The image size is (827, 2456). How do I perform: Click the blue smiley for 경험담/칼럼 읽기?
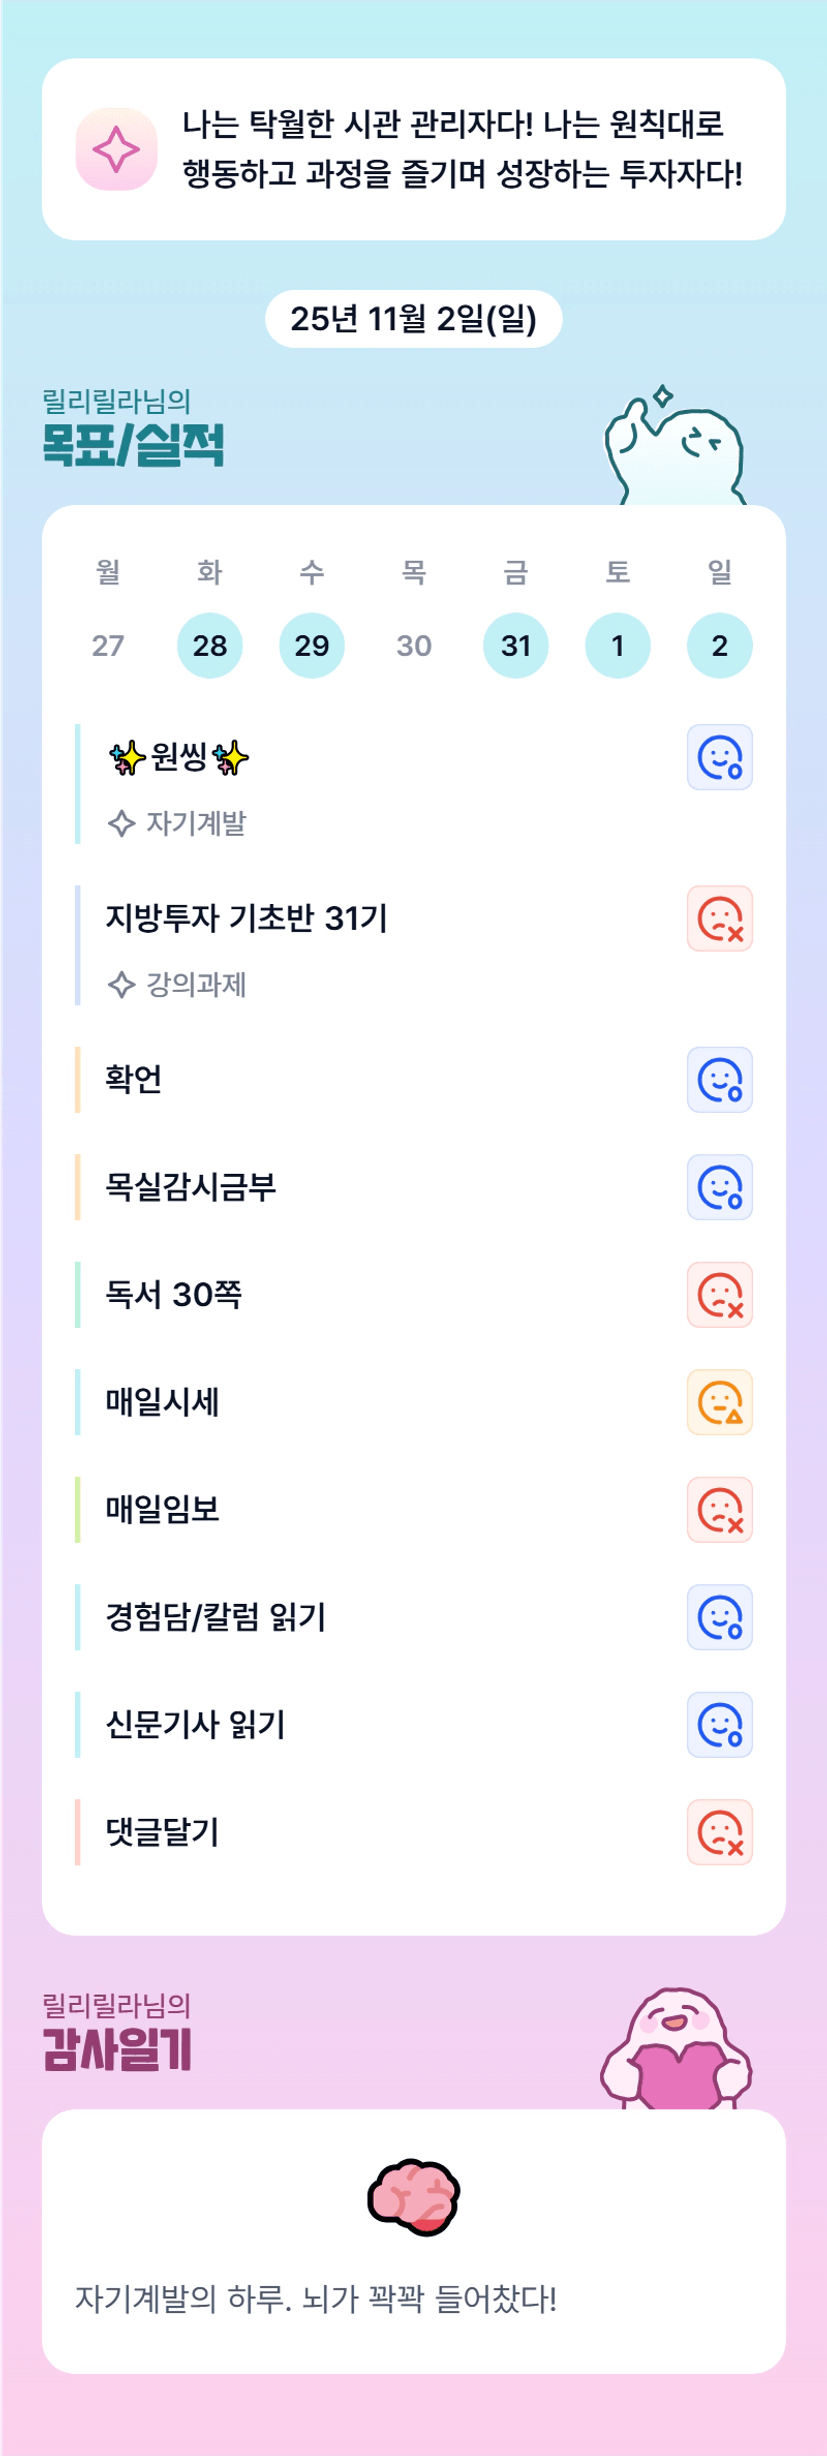click(719, 1617)
